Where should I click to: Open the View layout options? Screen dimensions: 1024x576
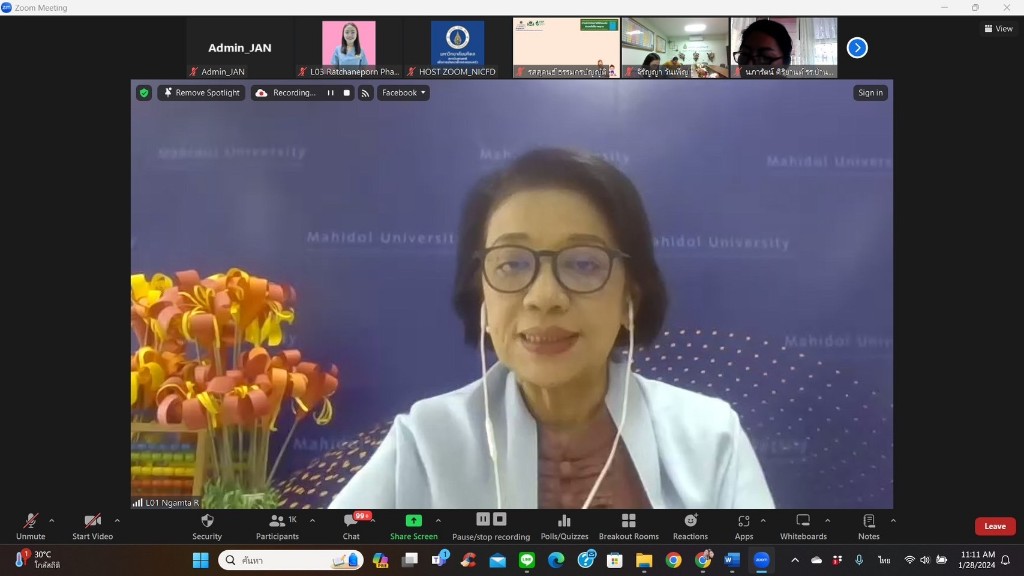[999, 29]
